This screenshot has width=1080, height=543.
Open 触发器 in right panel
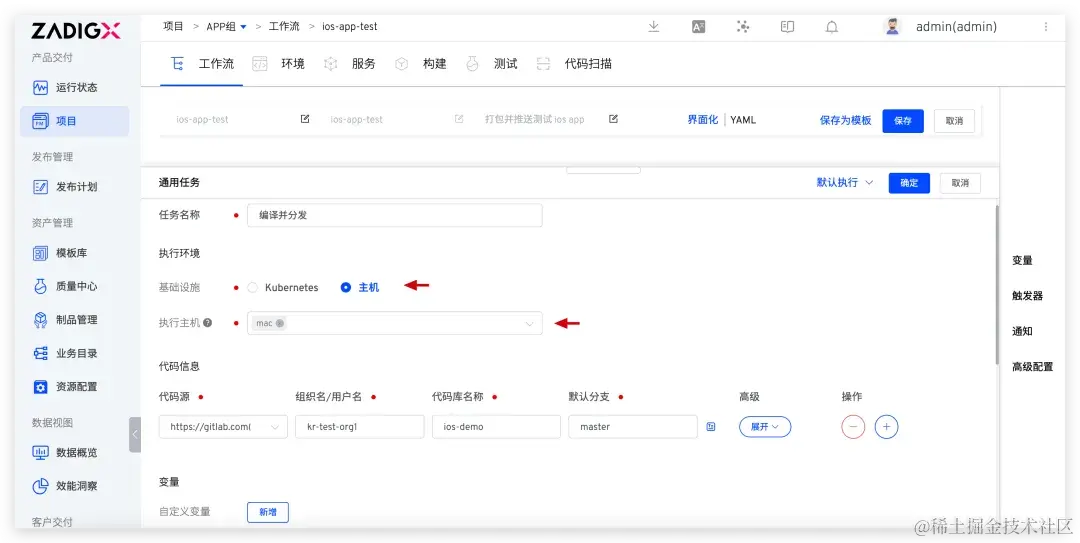1028,296
